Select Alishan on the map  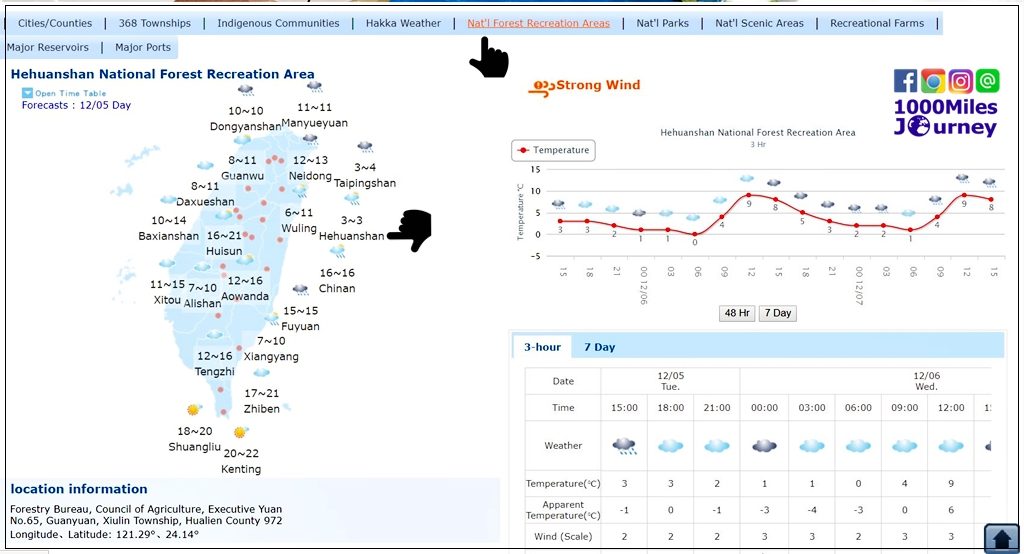(202, 303)
